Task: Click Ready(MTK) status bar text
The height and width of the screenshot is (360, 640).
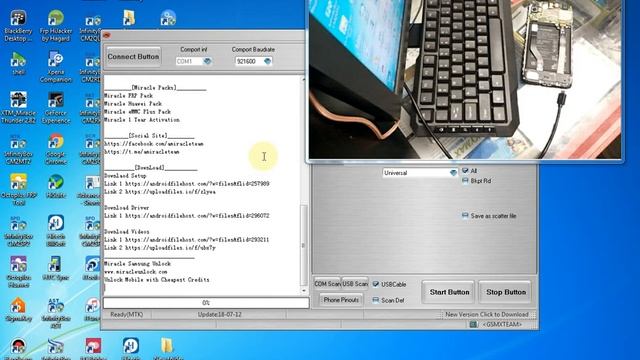Action: [126, 315]
